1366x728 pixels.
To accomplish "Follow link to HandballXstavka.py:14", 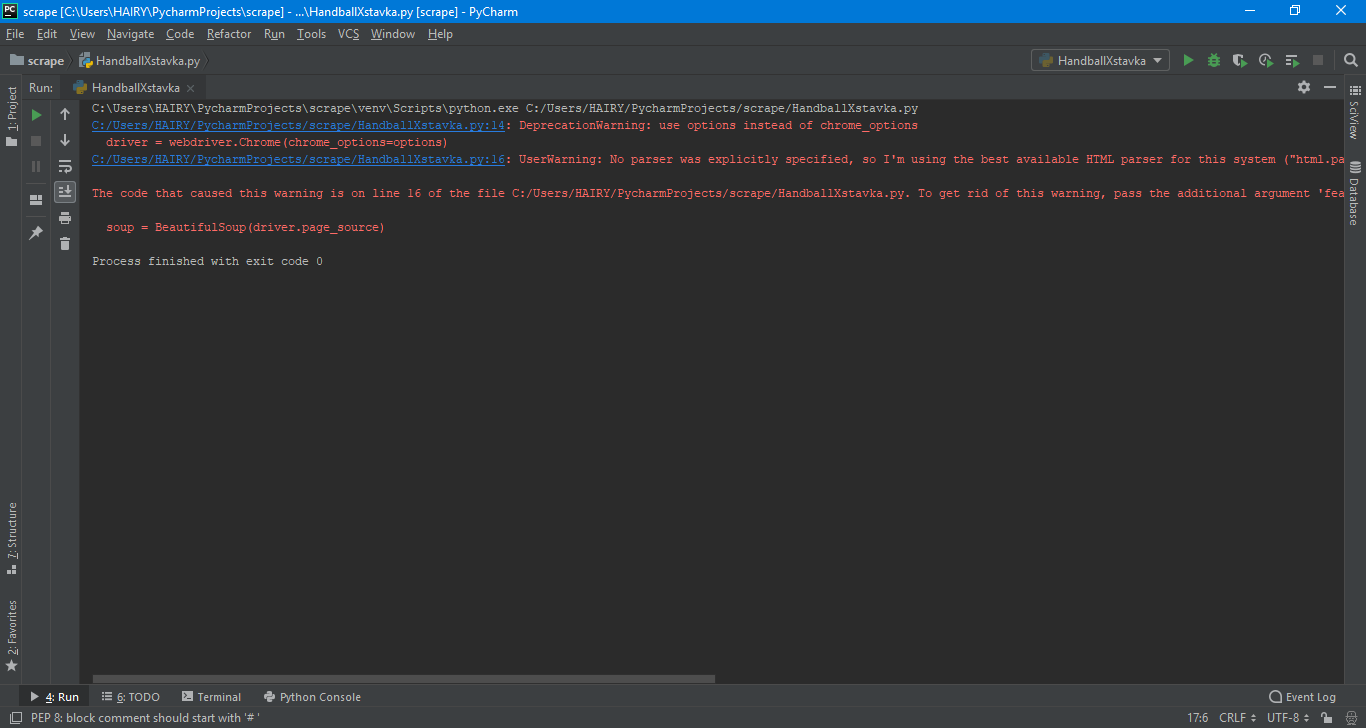I will (298, 126).
